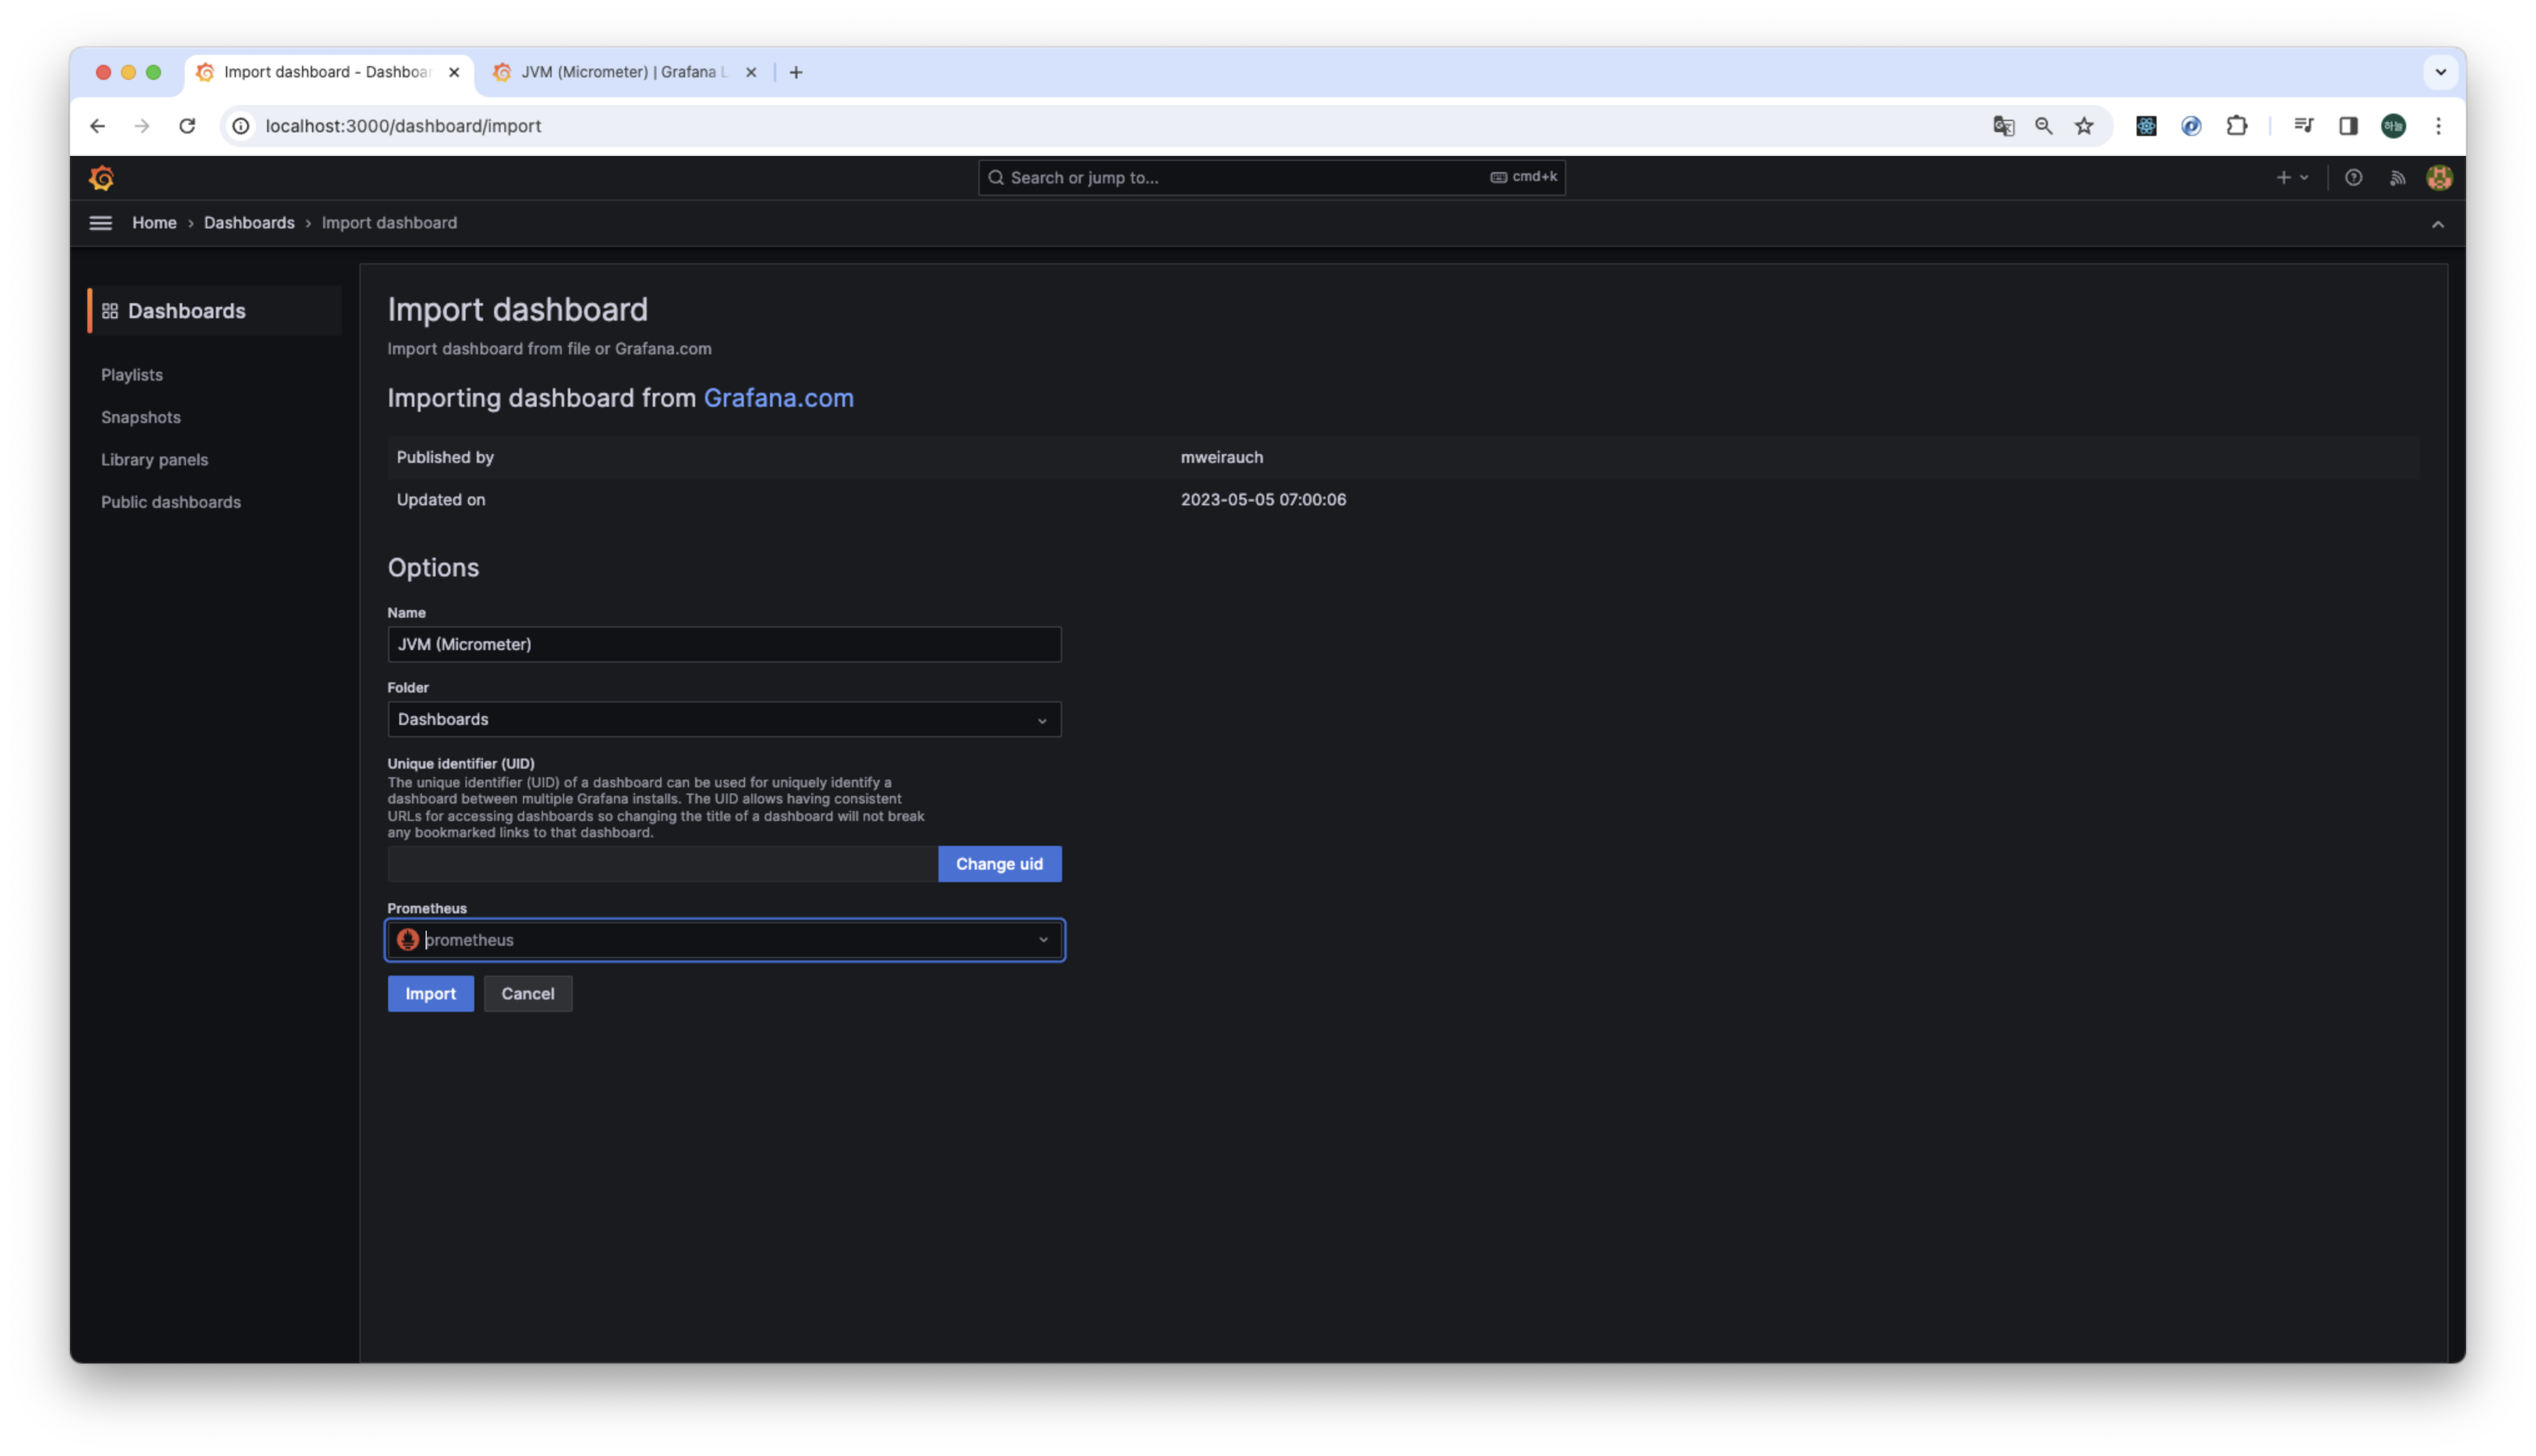Bookmark this page with the star icon

pos(2084,126)
